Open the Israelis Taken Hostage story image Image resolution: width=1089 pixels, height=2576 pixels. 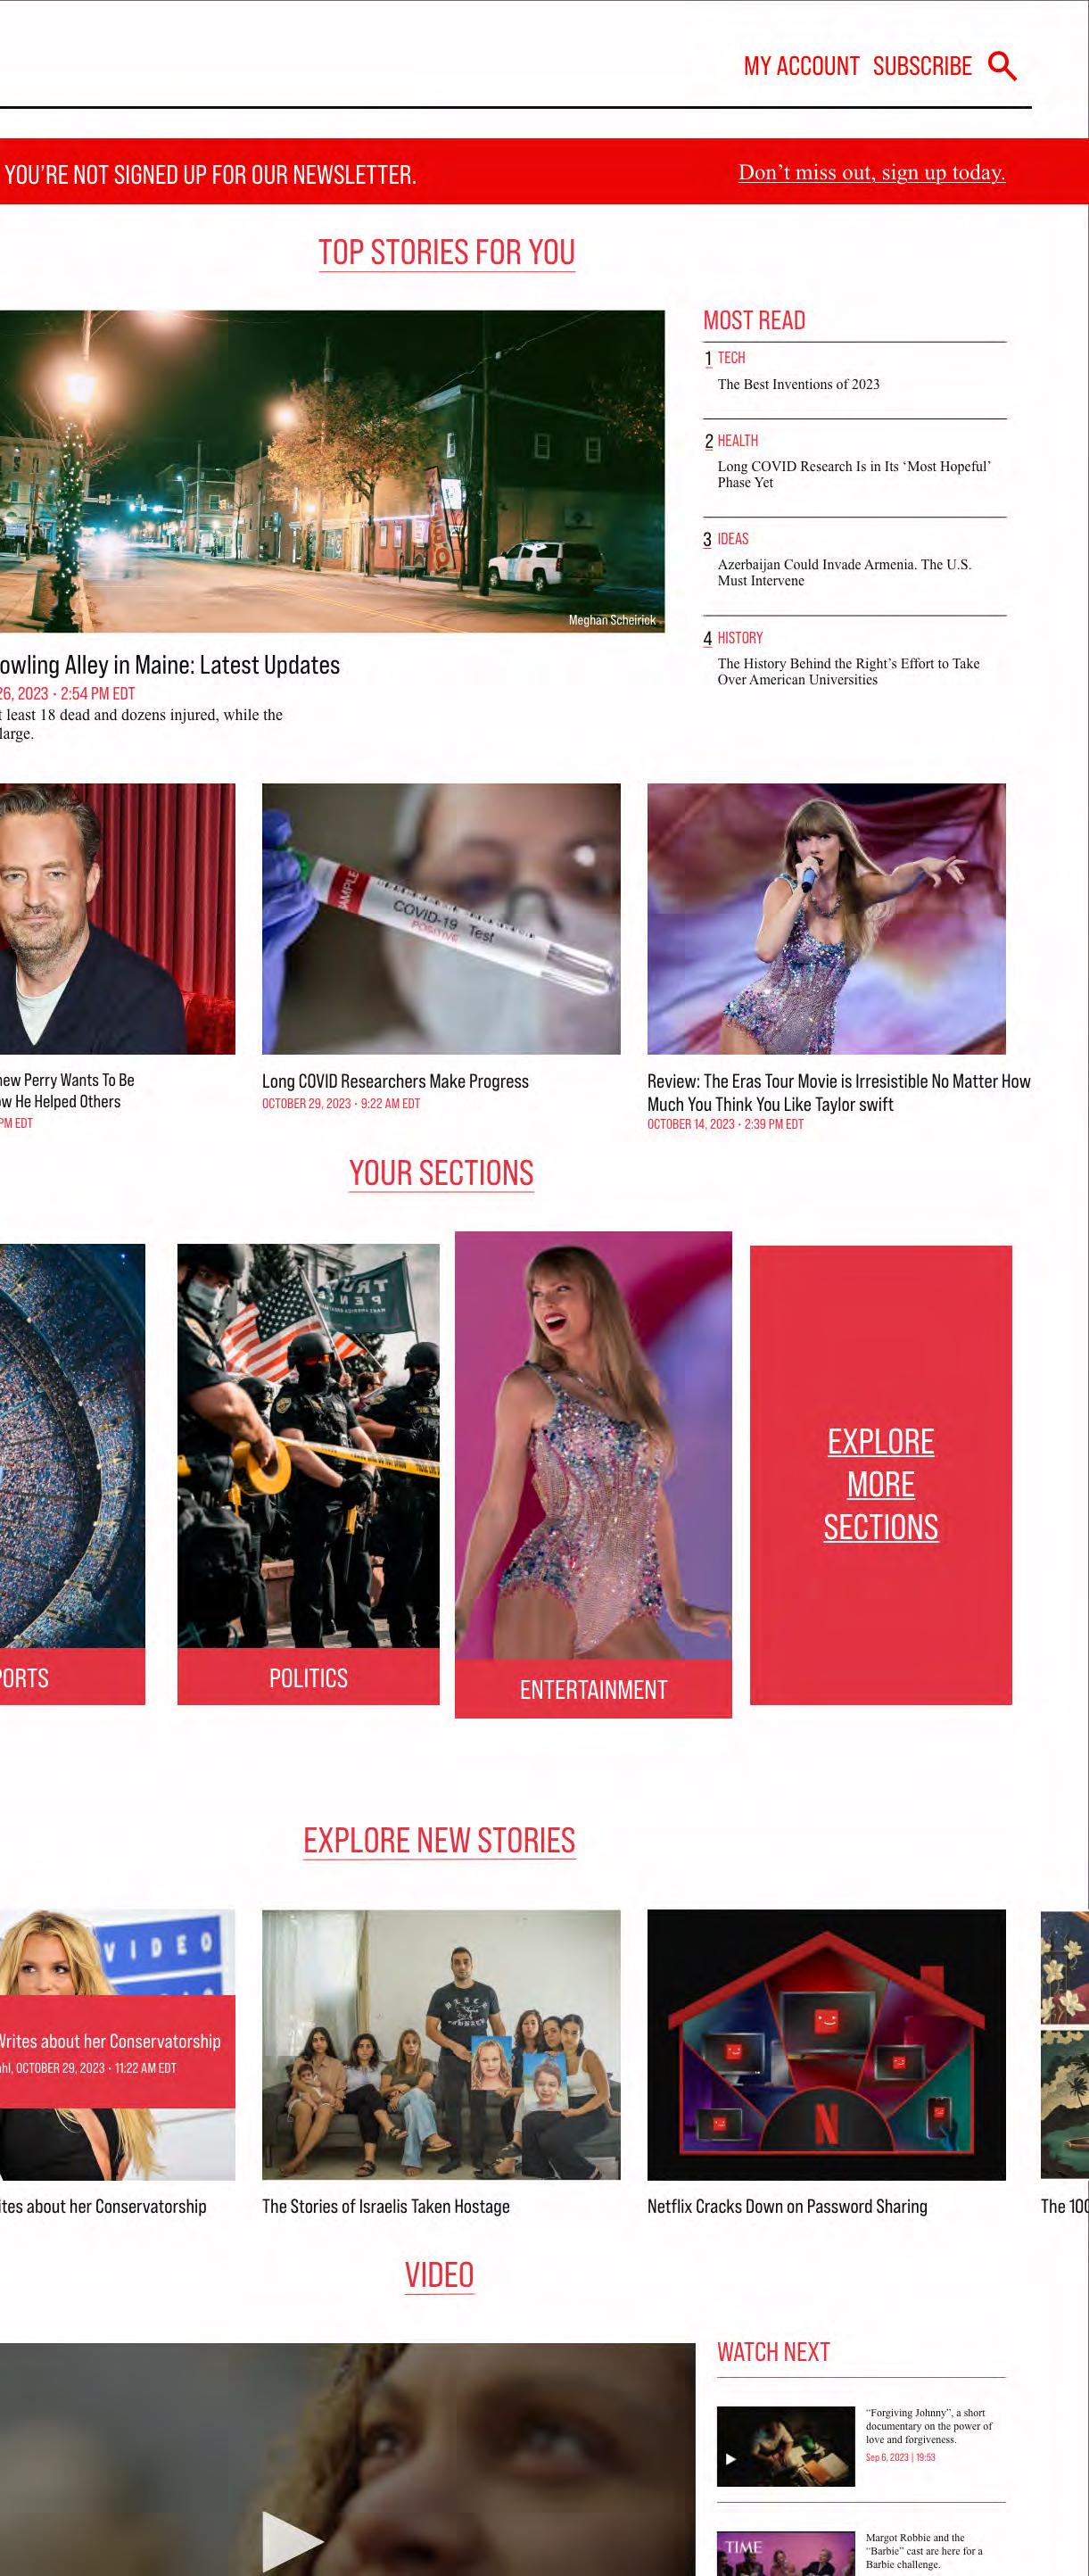point(441,2044)
